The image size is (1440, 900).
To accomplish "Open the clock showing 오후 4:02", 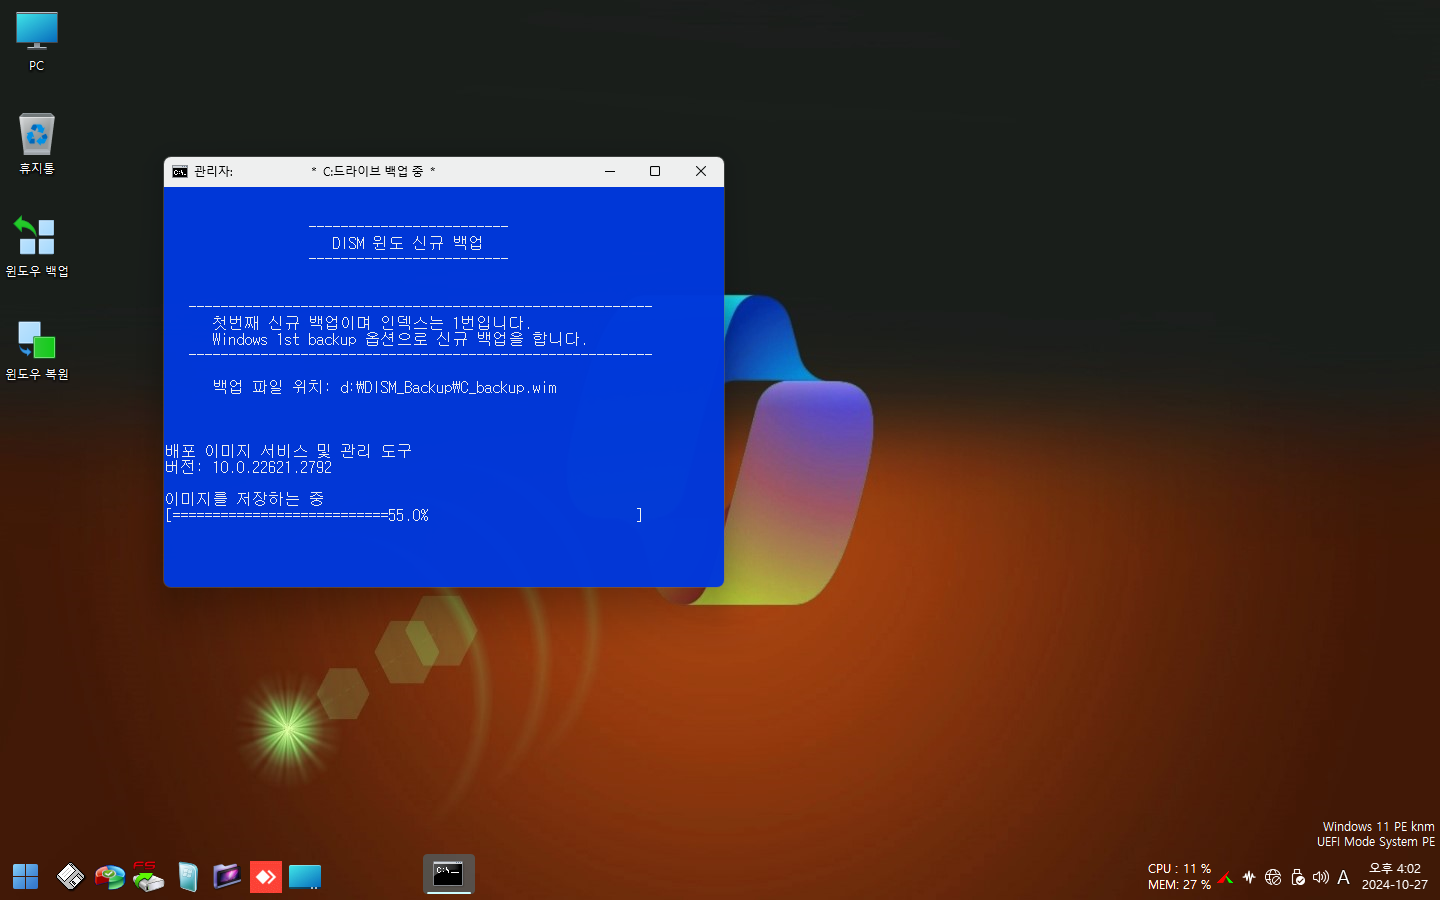I will [x=1395, y=877].
